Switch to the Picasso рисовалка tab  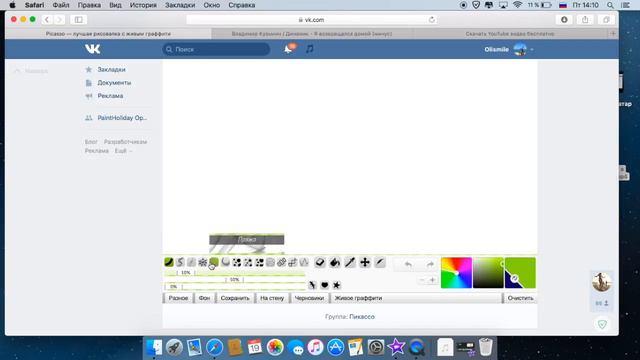click(108, 34)
